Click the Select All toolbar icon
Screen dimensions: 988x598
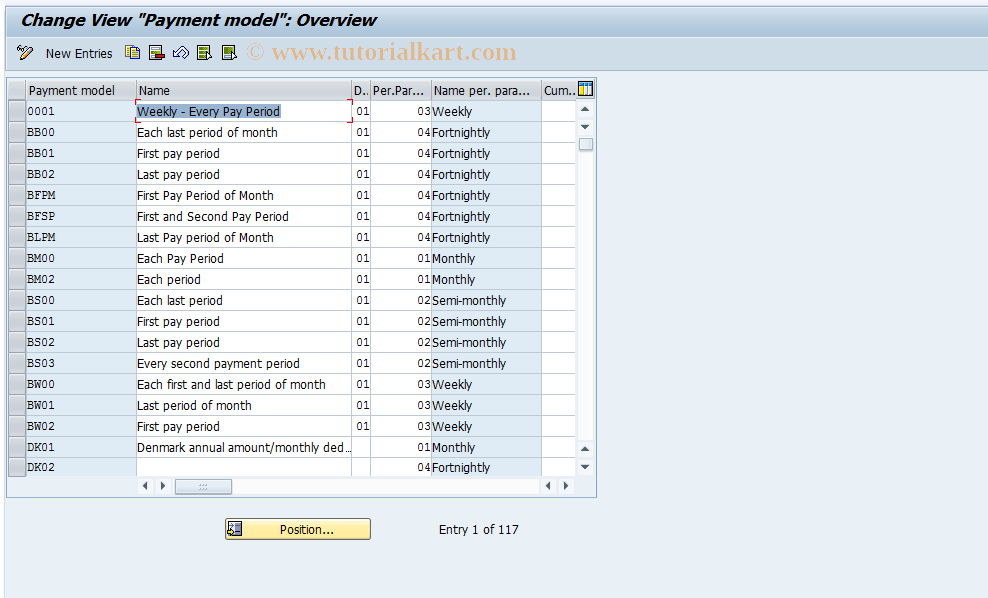click(x=204, y=53)
